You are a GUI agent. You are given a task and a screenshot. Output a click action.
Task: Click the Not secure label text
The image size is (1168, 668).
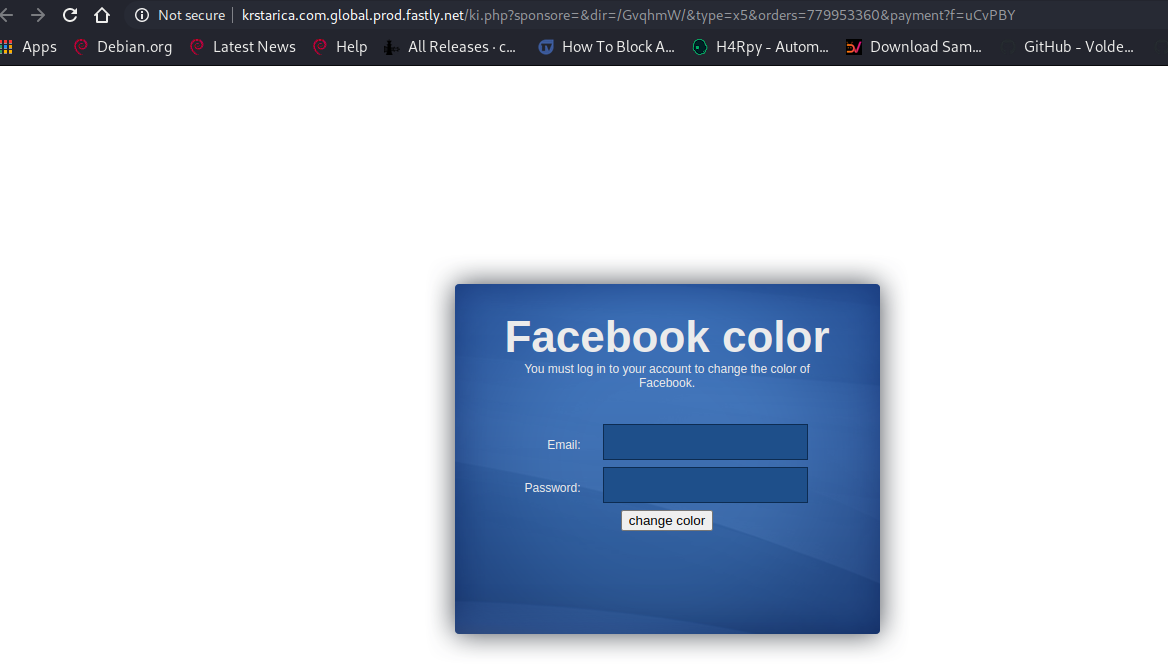point(191,15)
